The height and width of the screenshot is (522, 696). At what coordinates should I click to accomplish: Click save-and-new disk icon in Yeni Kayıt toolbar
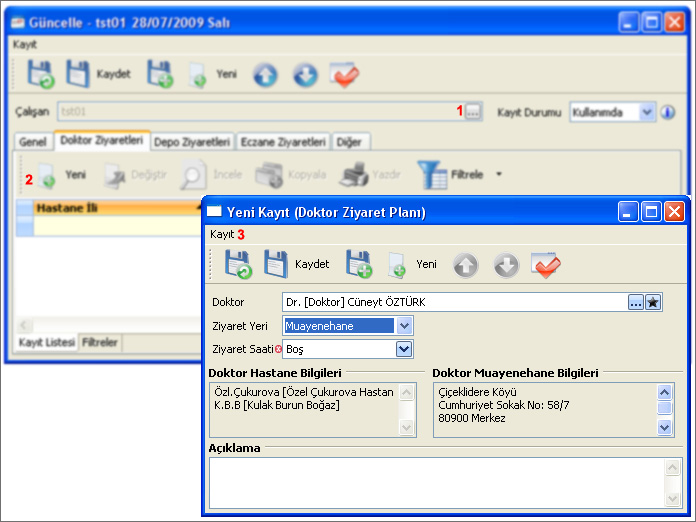(x=359, y=265)
